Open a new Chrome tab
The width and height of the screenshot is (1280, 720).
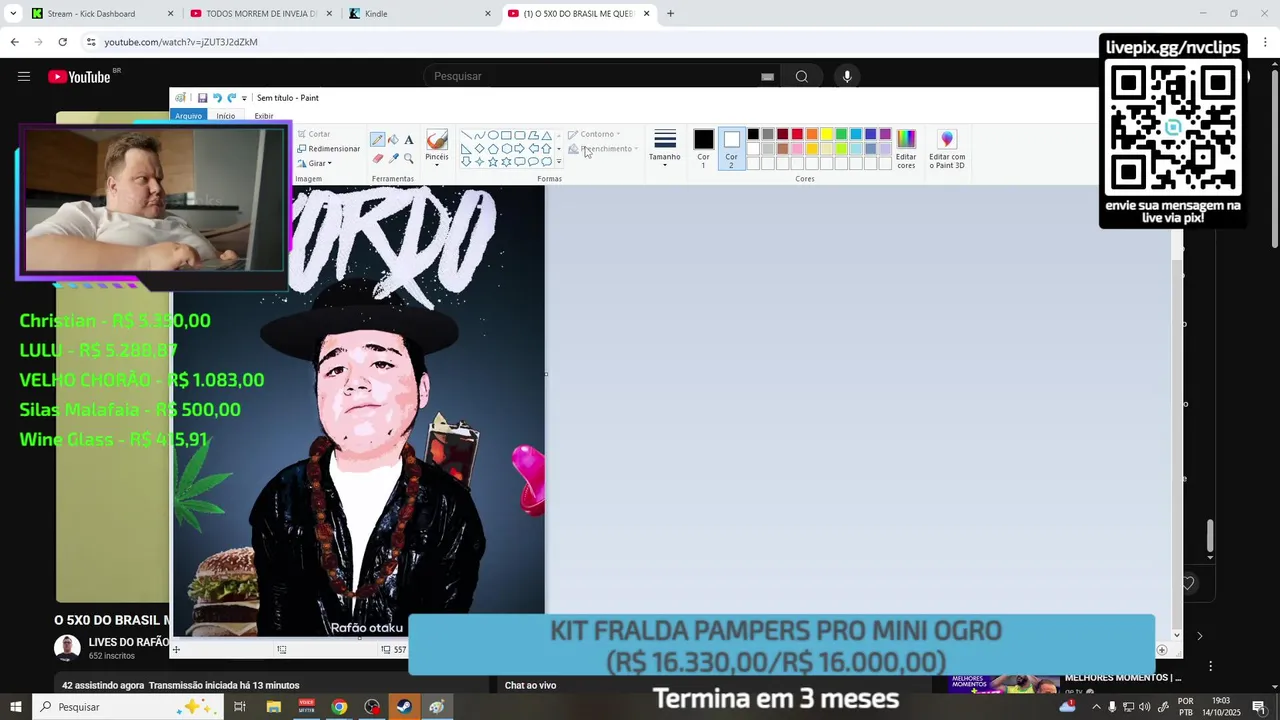[670, 13]
